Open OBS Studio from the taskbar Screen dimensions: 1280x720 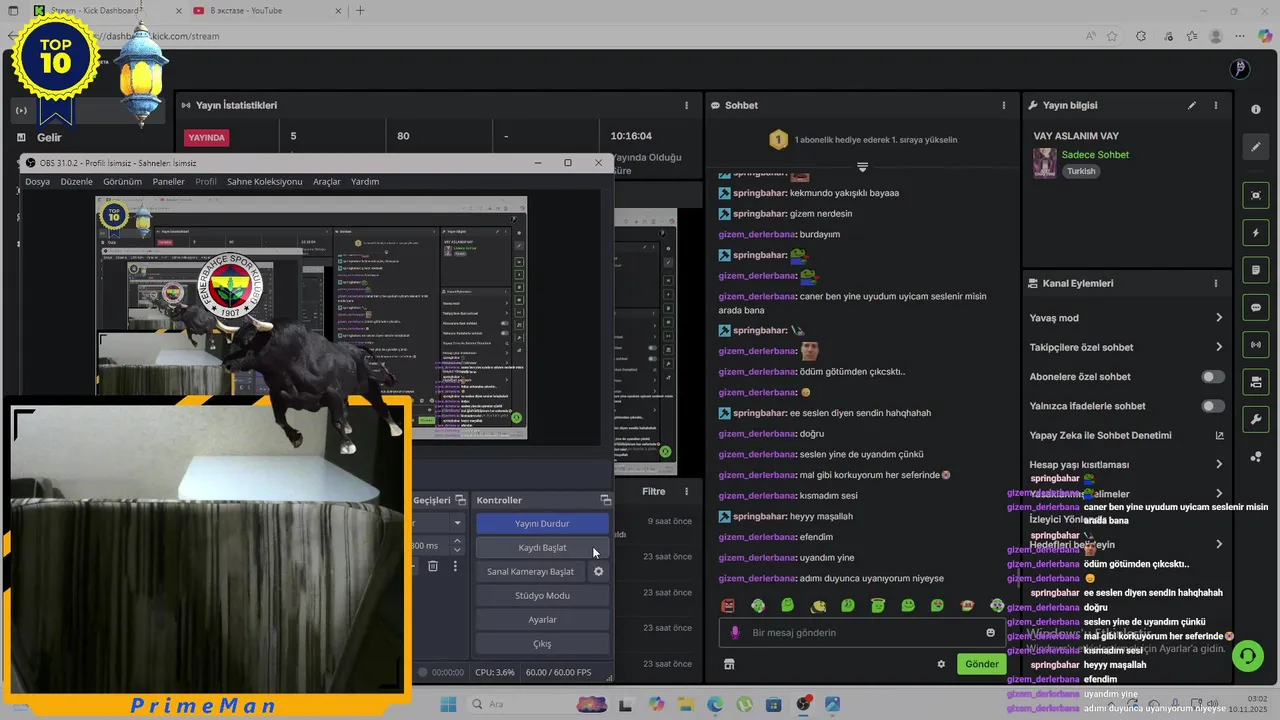coord(803,704)
